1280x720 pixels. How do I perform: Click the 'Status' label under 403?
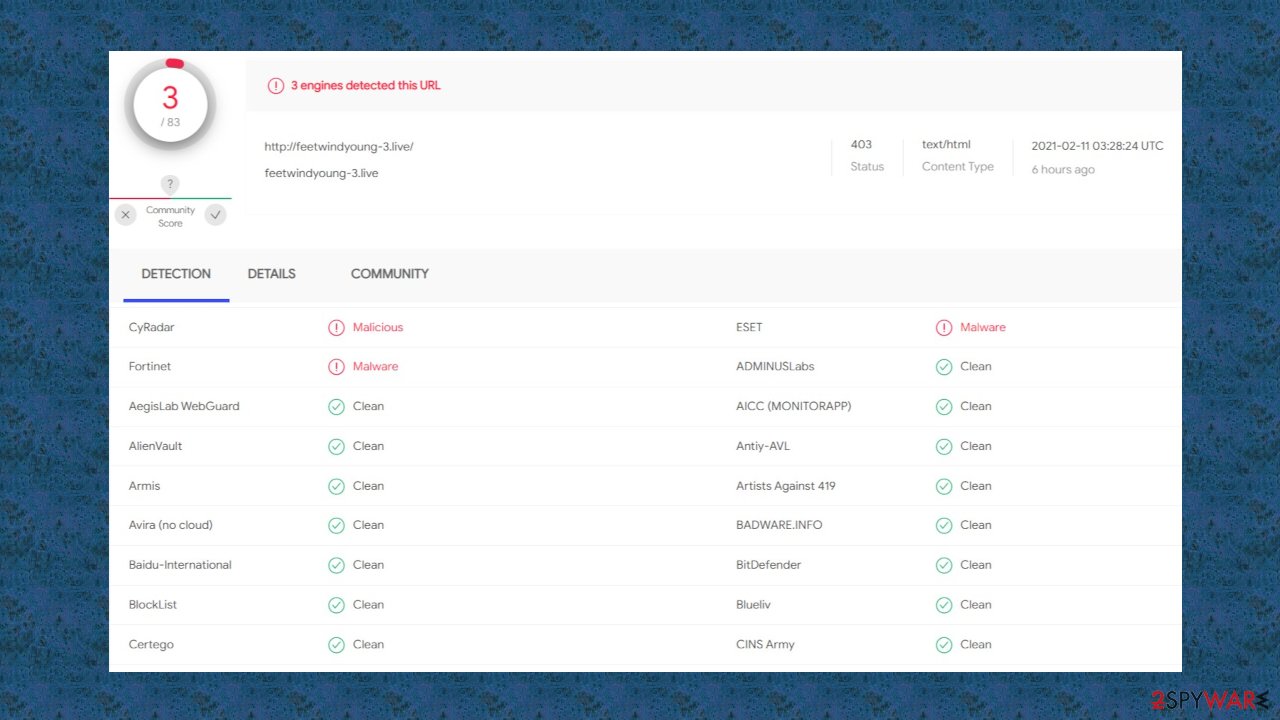tap(867, 168)
